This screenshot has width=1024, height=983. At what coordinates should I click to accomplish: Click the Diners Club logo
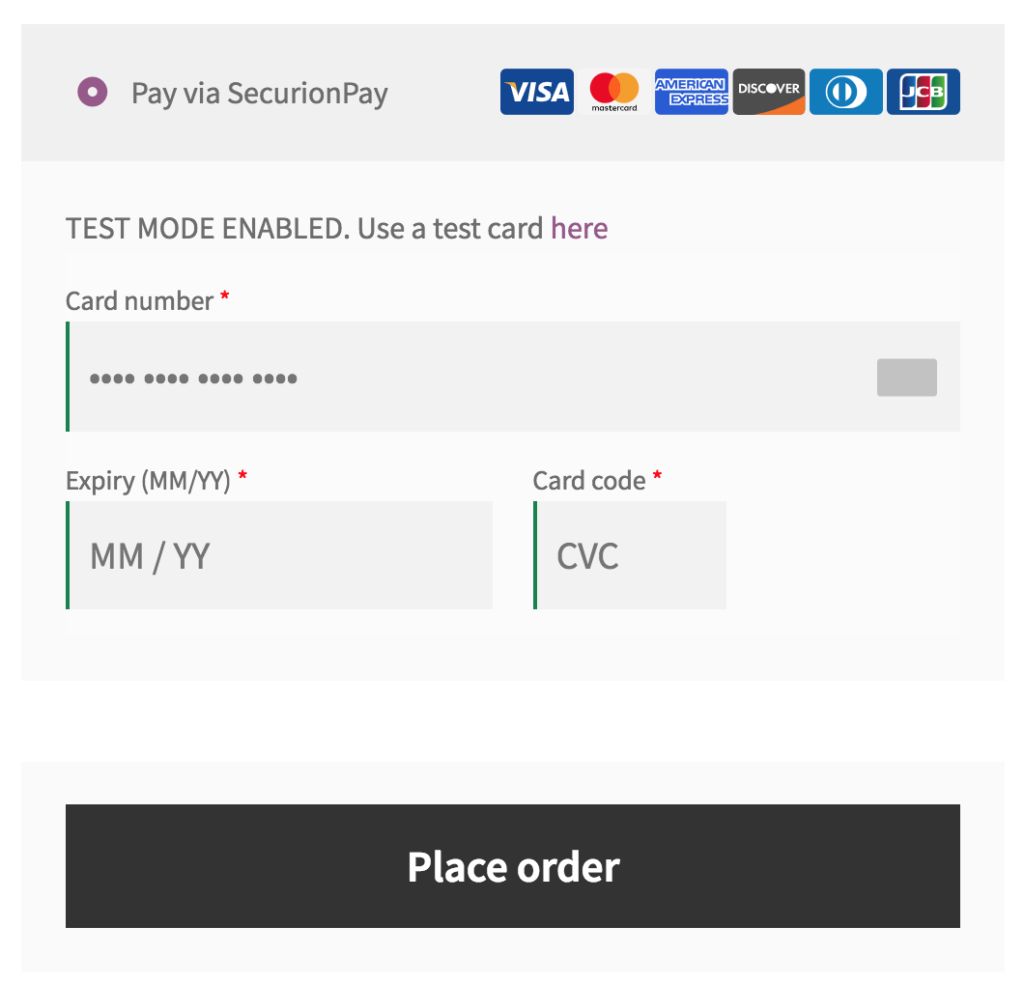coord(846,92)
